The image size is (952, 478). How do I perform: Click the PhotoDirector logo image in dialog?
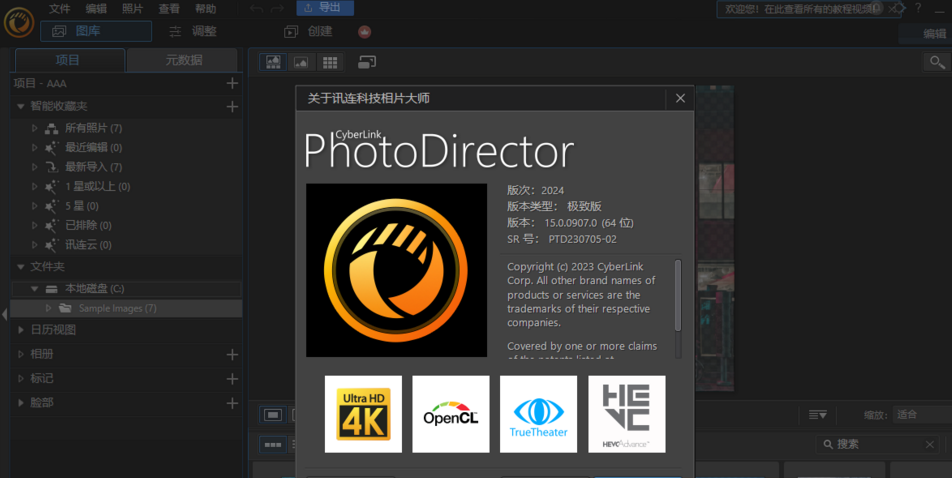396,270
